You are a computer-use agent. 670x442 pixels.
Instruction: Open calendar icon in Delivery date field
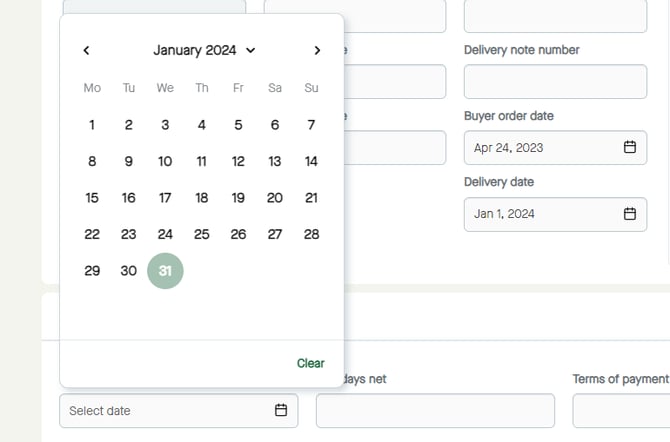pos(630,213)
